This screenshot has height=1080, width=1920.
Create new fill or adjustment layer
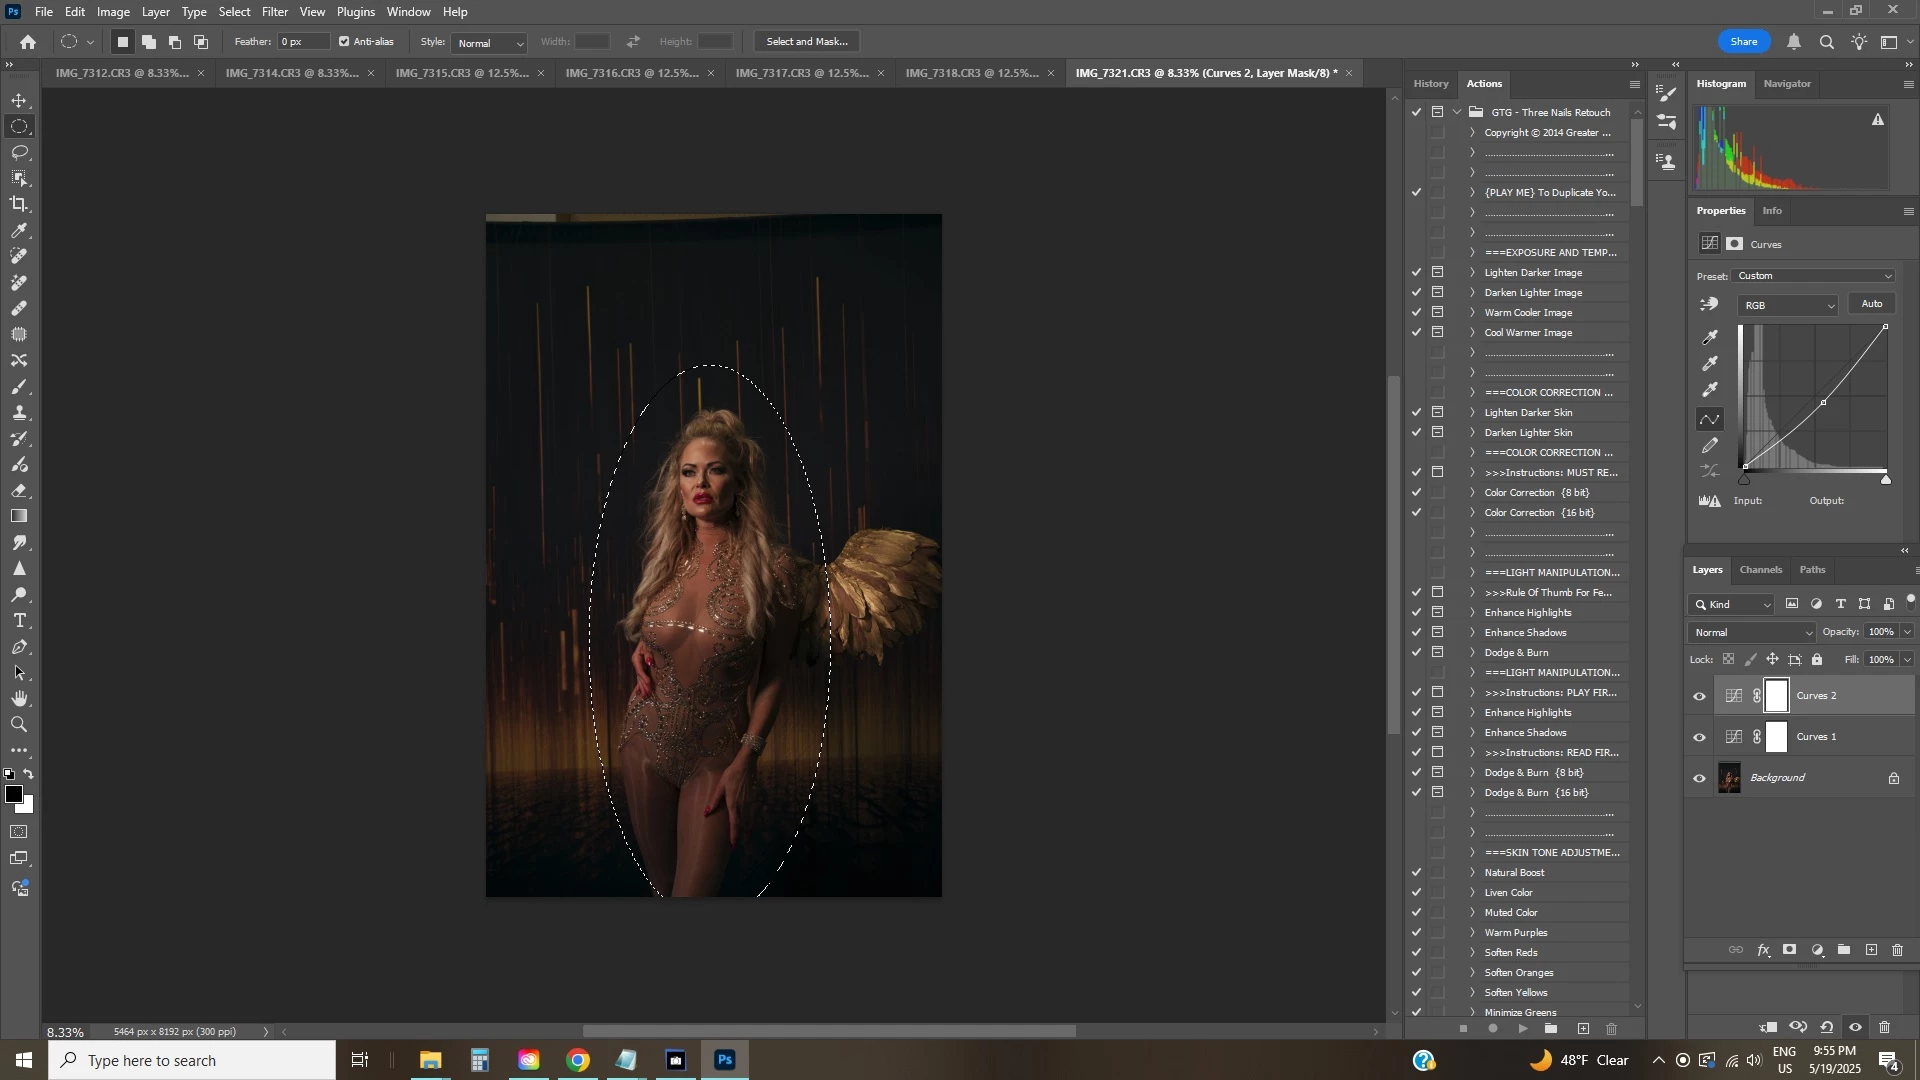1818,951
